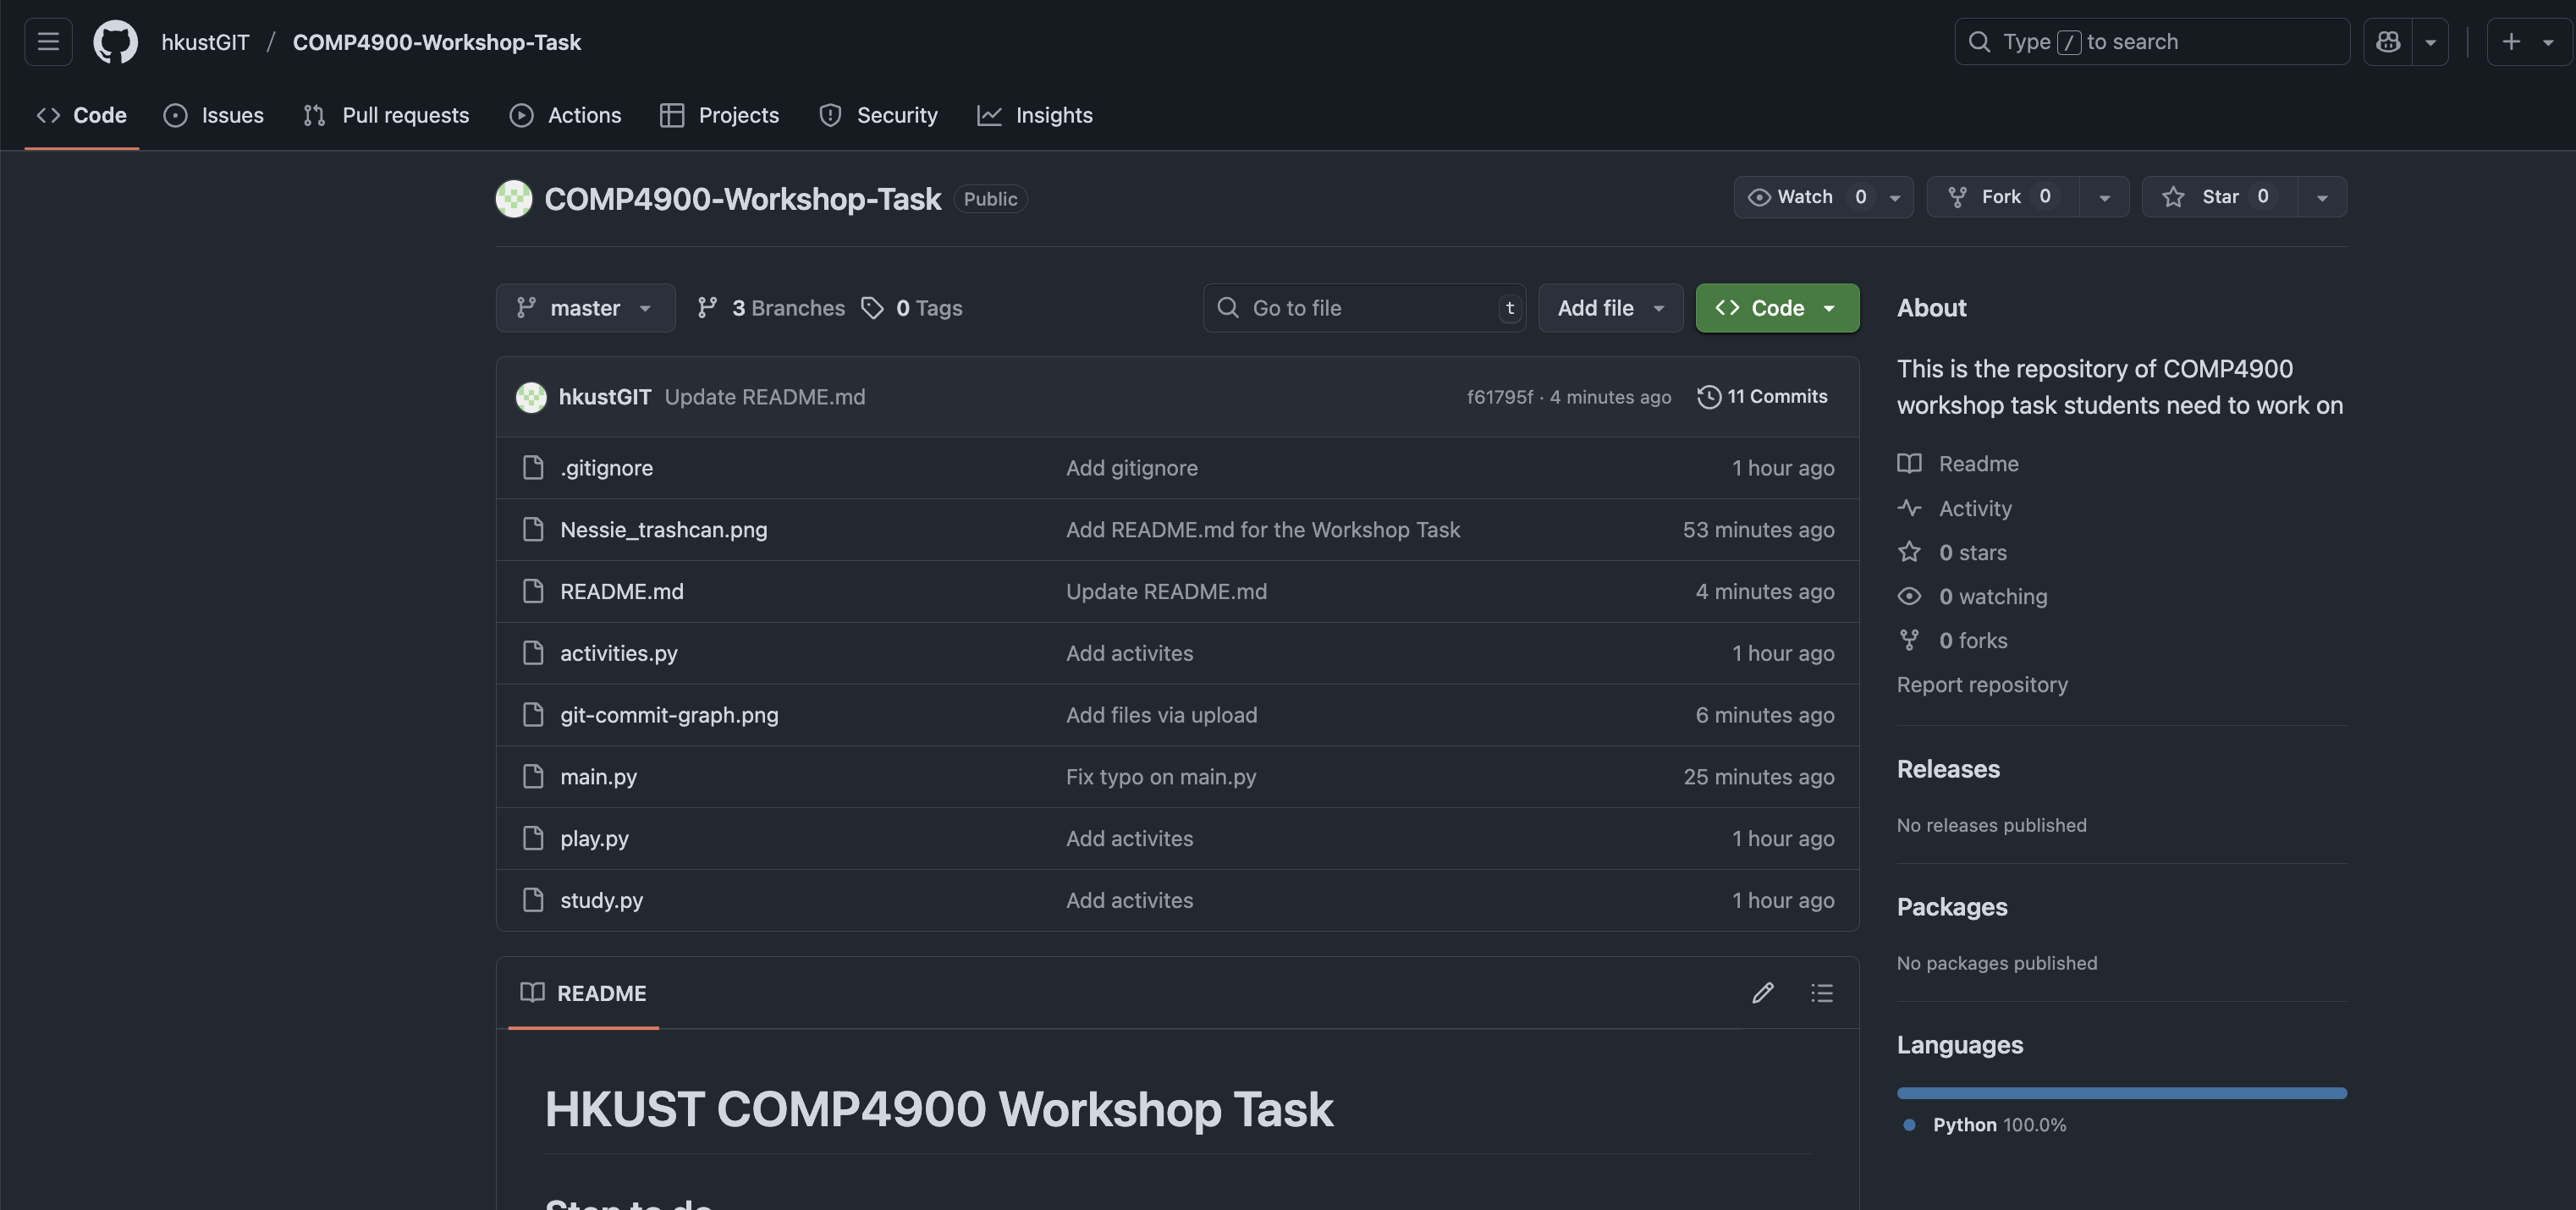Open the play.py file
The image size is (2576, 1210).
pos(594,838)
